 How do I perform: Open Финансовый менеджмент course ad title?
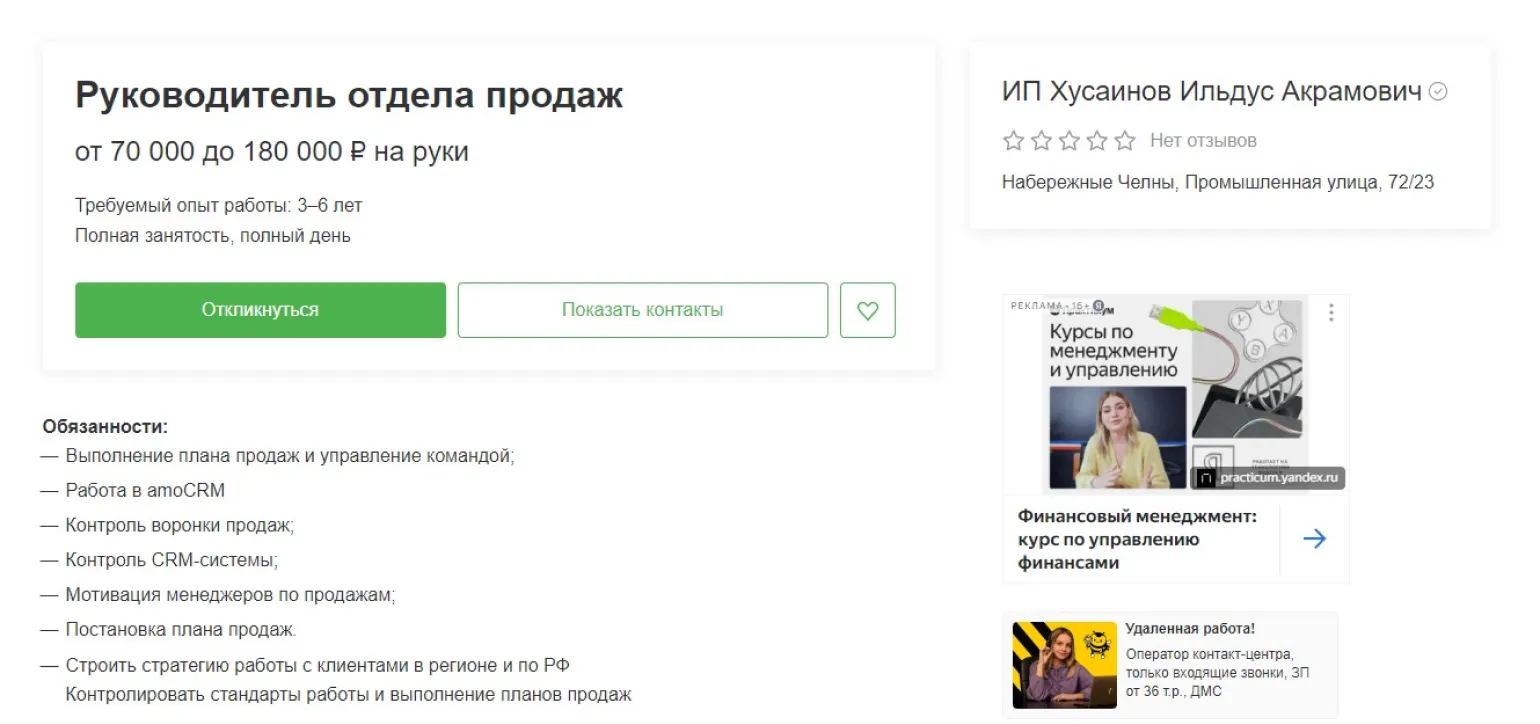click(1137, 539)
